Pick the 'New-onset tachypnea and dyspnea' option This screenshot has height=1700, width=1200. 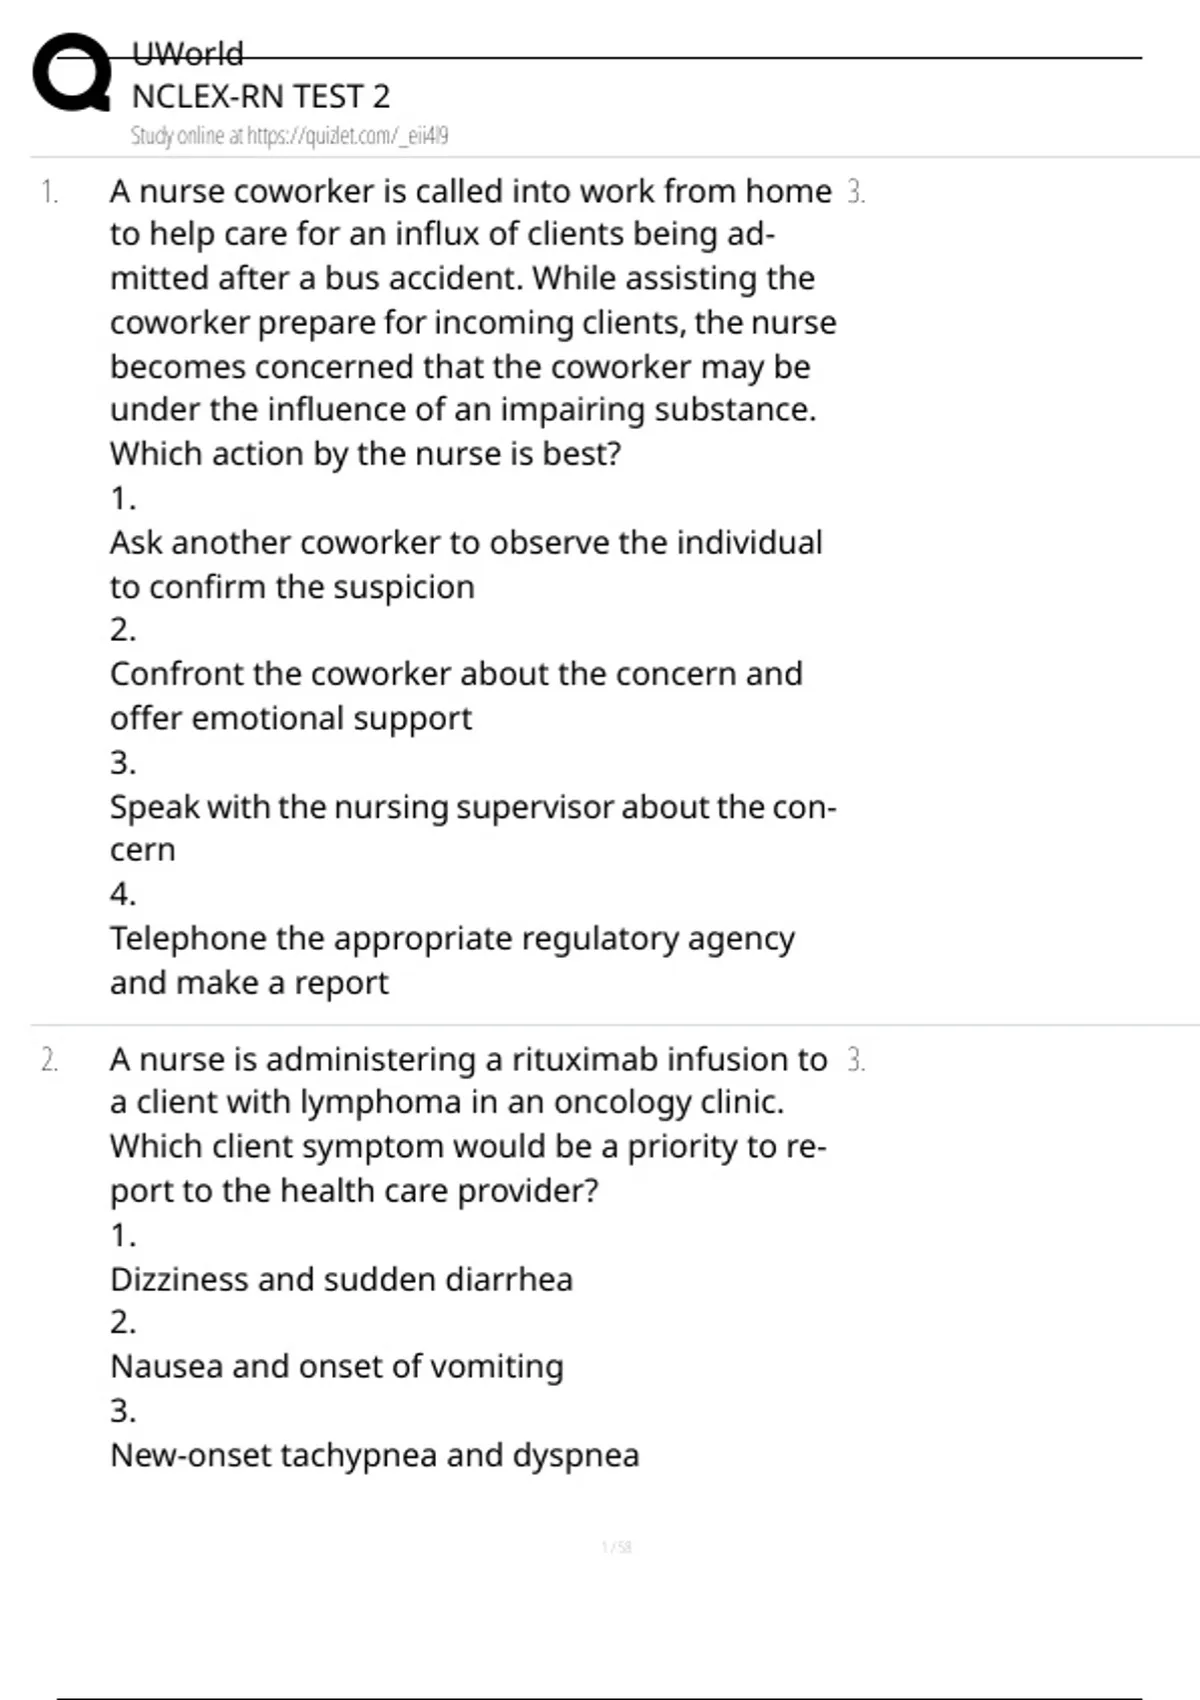coord(374,1455)
